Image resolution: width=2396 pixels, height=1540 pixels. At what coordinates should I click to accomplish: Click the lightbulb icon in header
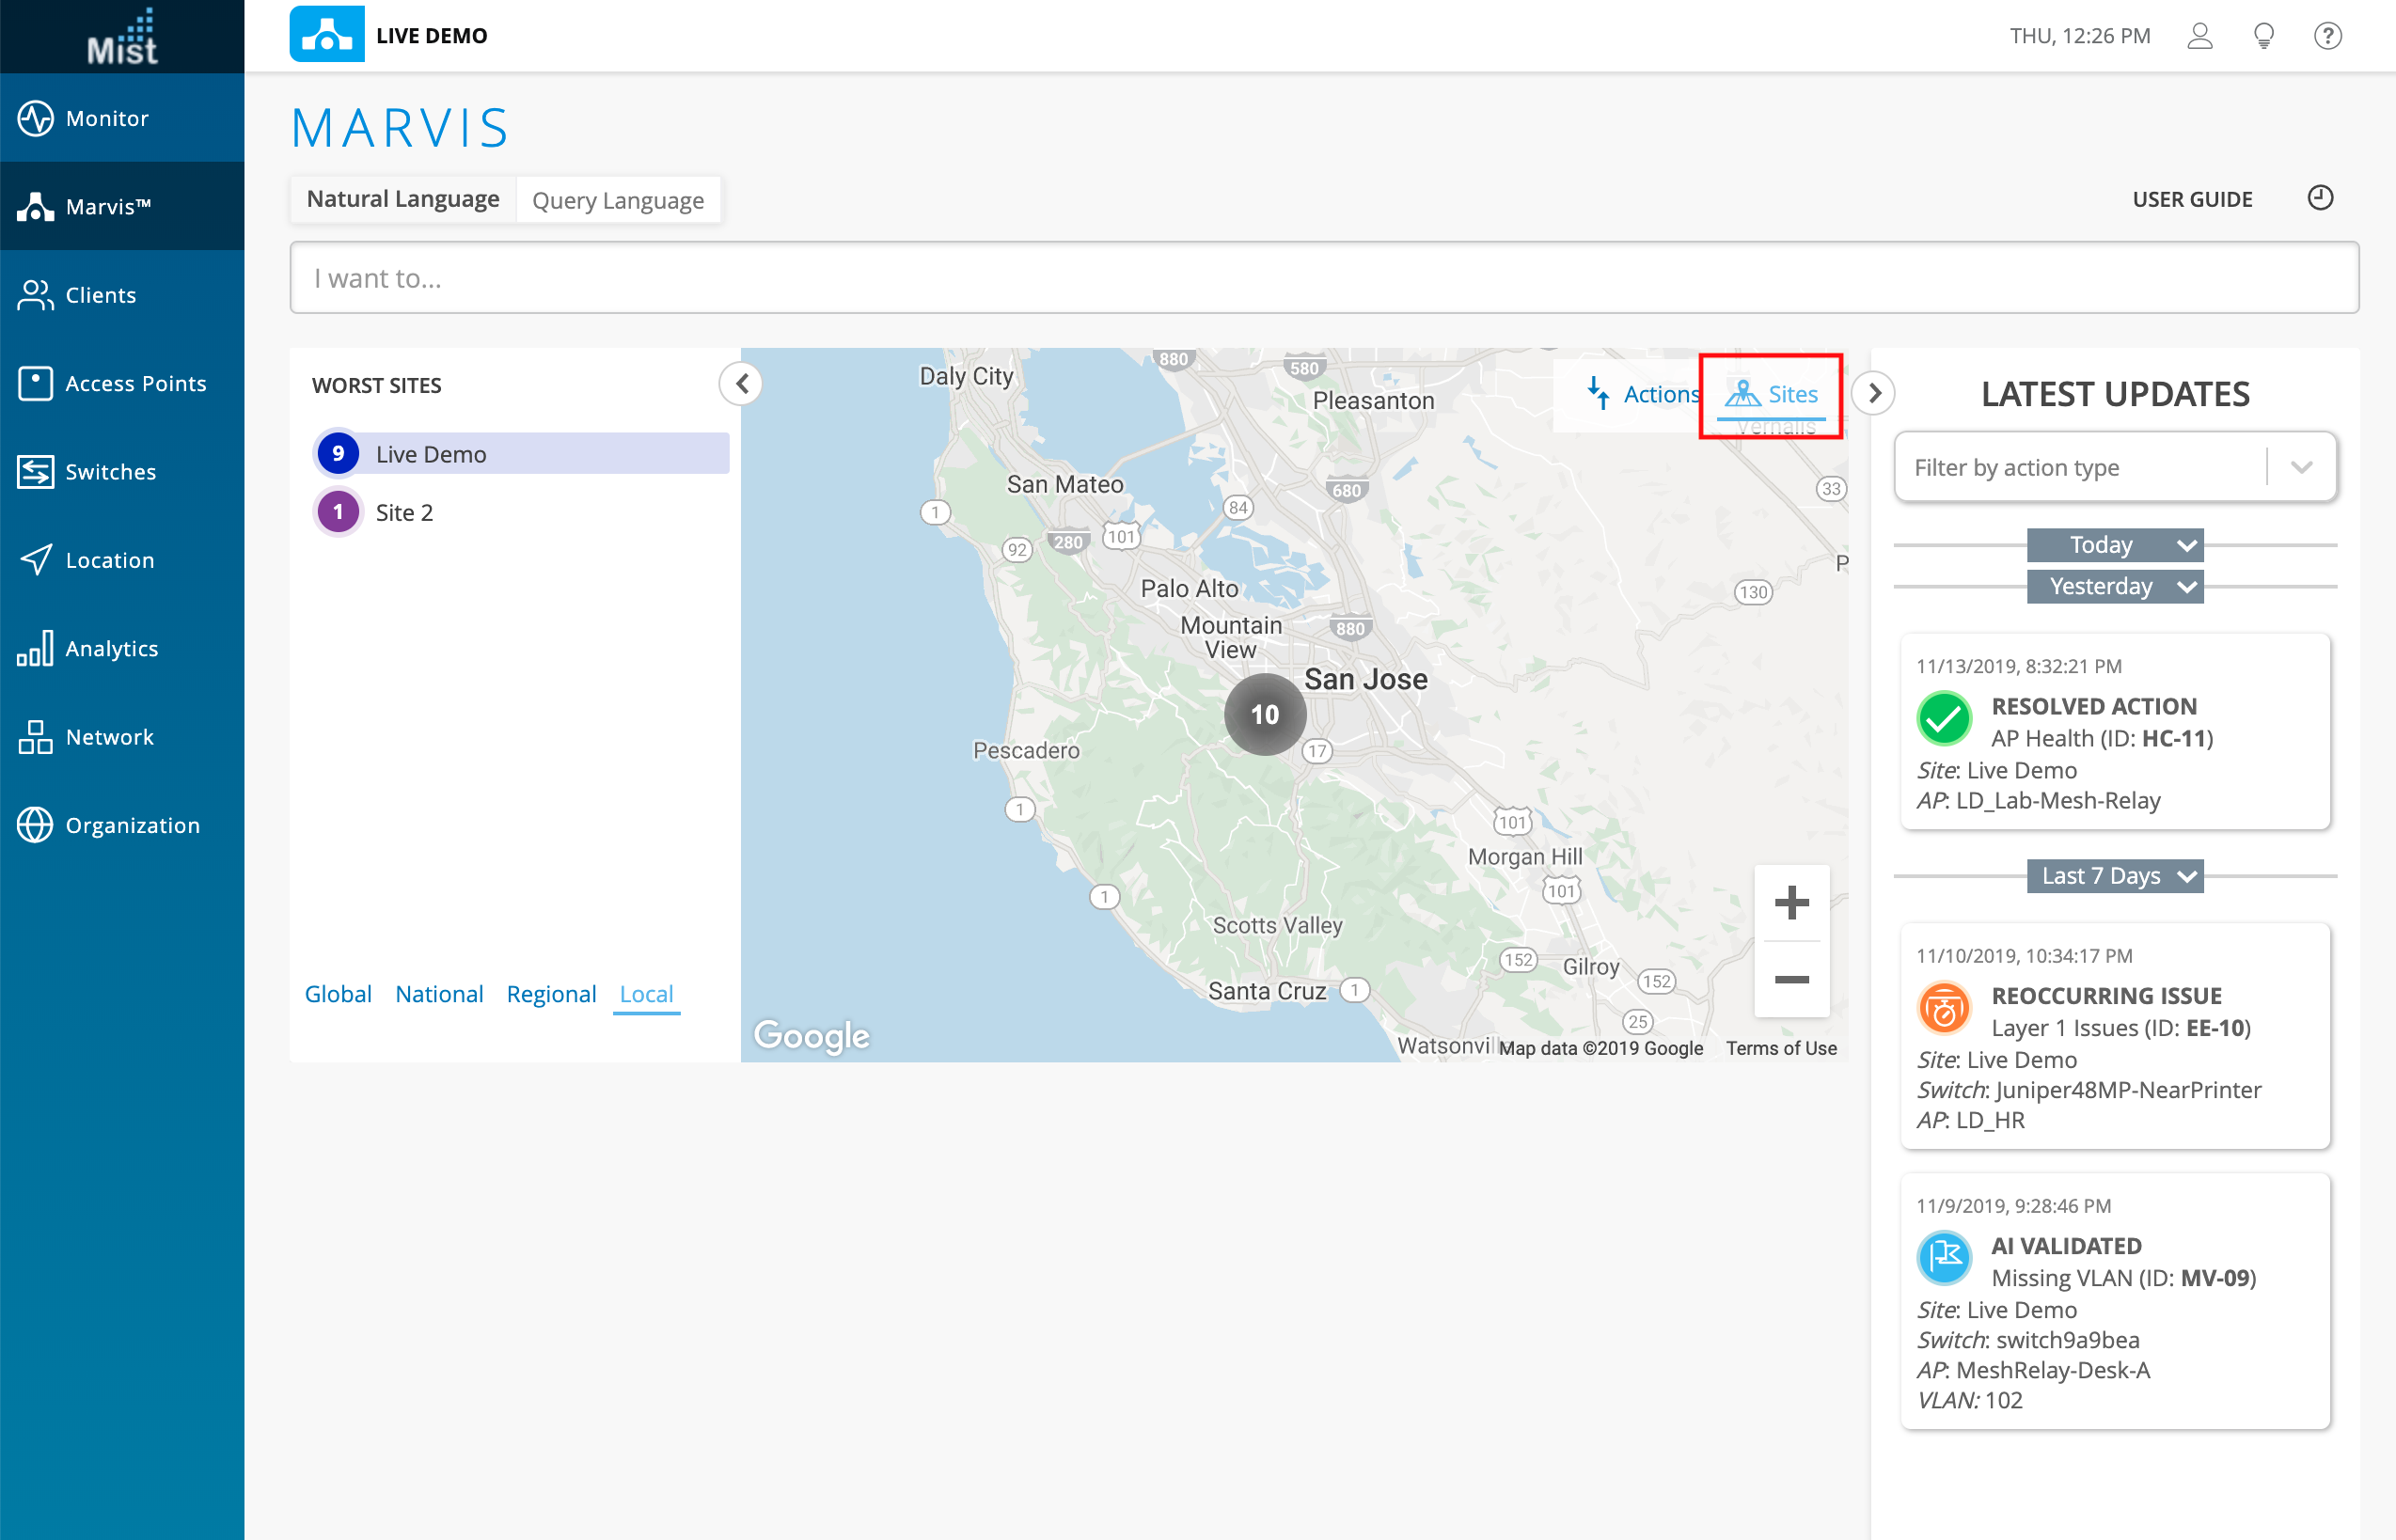[2264, 36]
